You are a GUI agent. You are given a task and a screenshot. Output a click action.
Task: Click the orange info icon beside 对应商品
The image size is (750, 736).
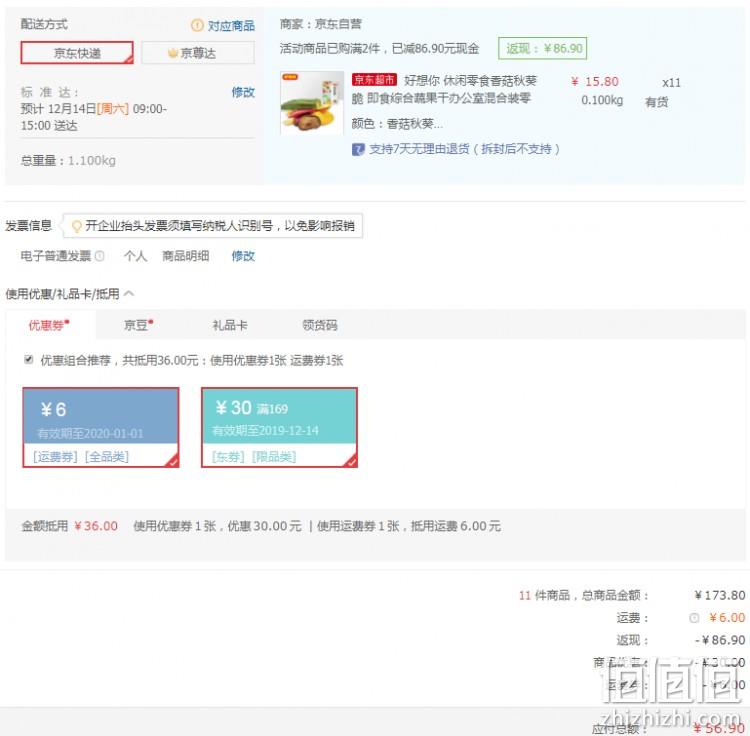197,25
